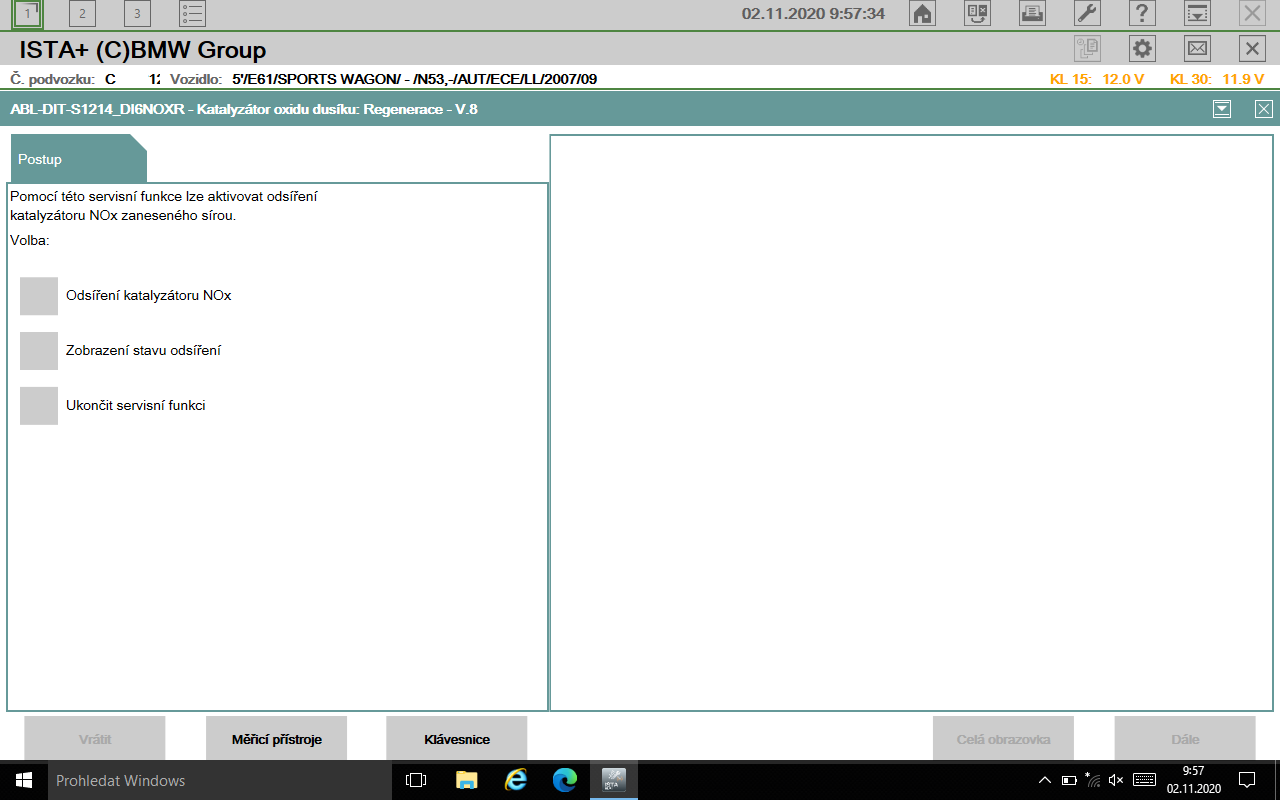Click the minimize-to-tray arrow icon in toolbar
This screenshot has width=1280, height=800.
tap(1197, 13)
